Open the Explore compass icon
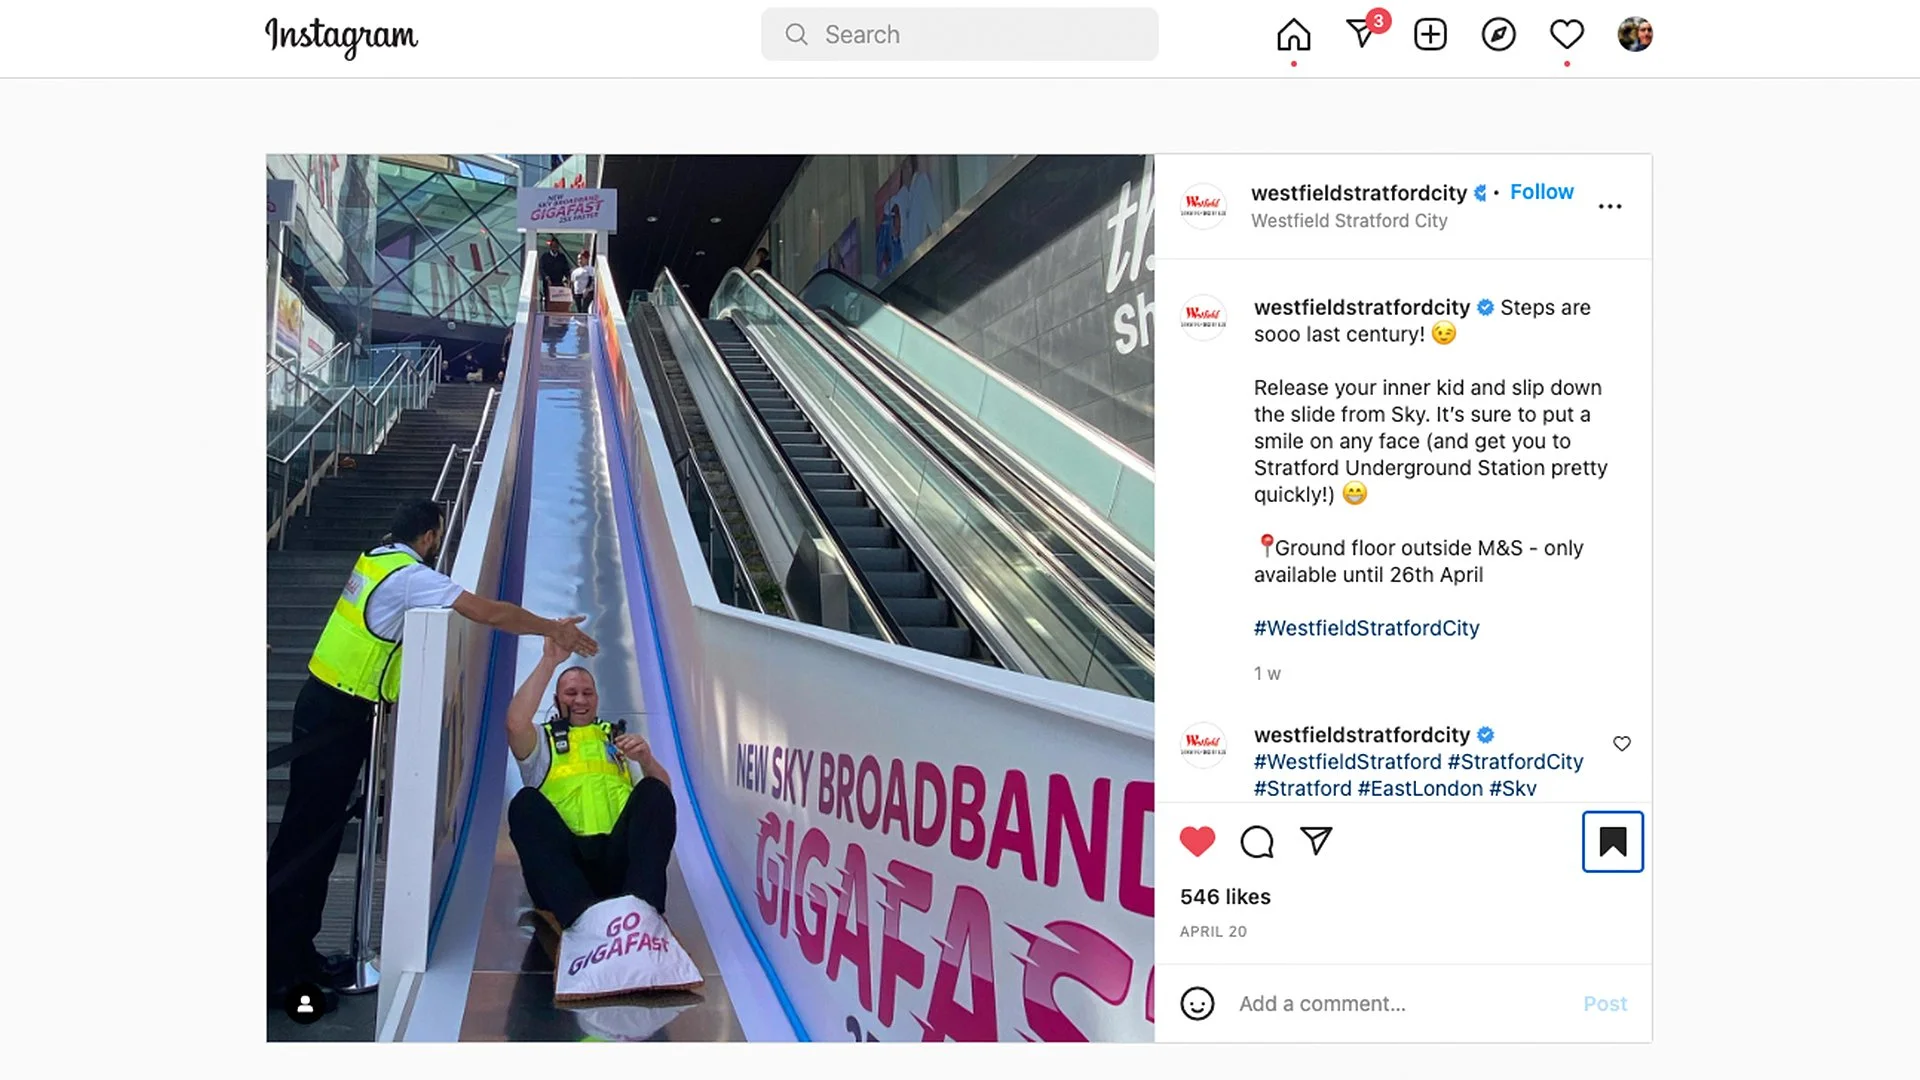The image size is (1920, 1080). 1498,35
